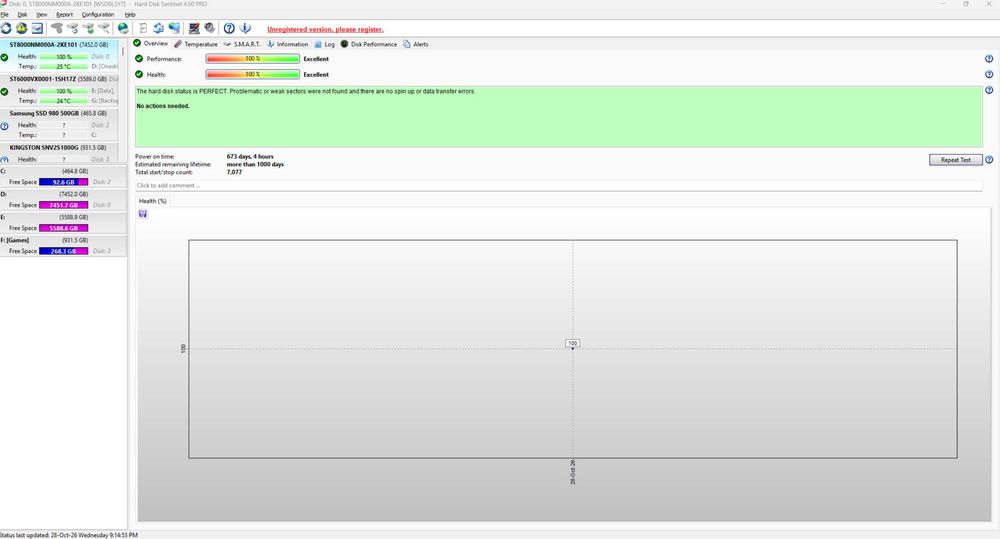Click the blue info 'i' toolbar icon
The image size is (1000, 539).
(x=245, y=28)
